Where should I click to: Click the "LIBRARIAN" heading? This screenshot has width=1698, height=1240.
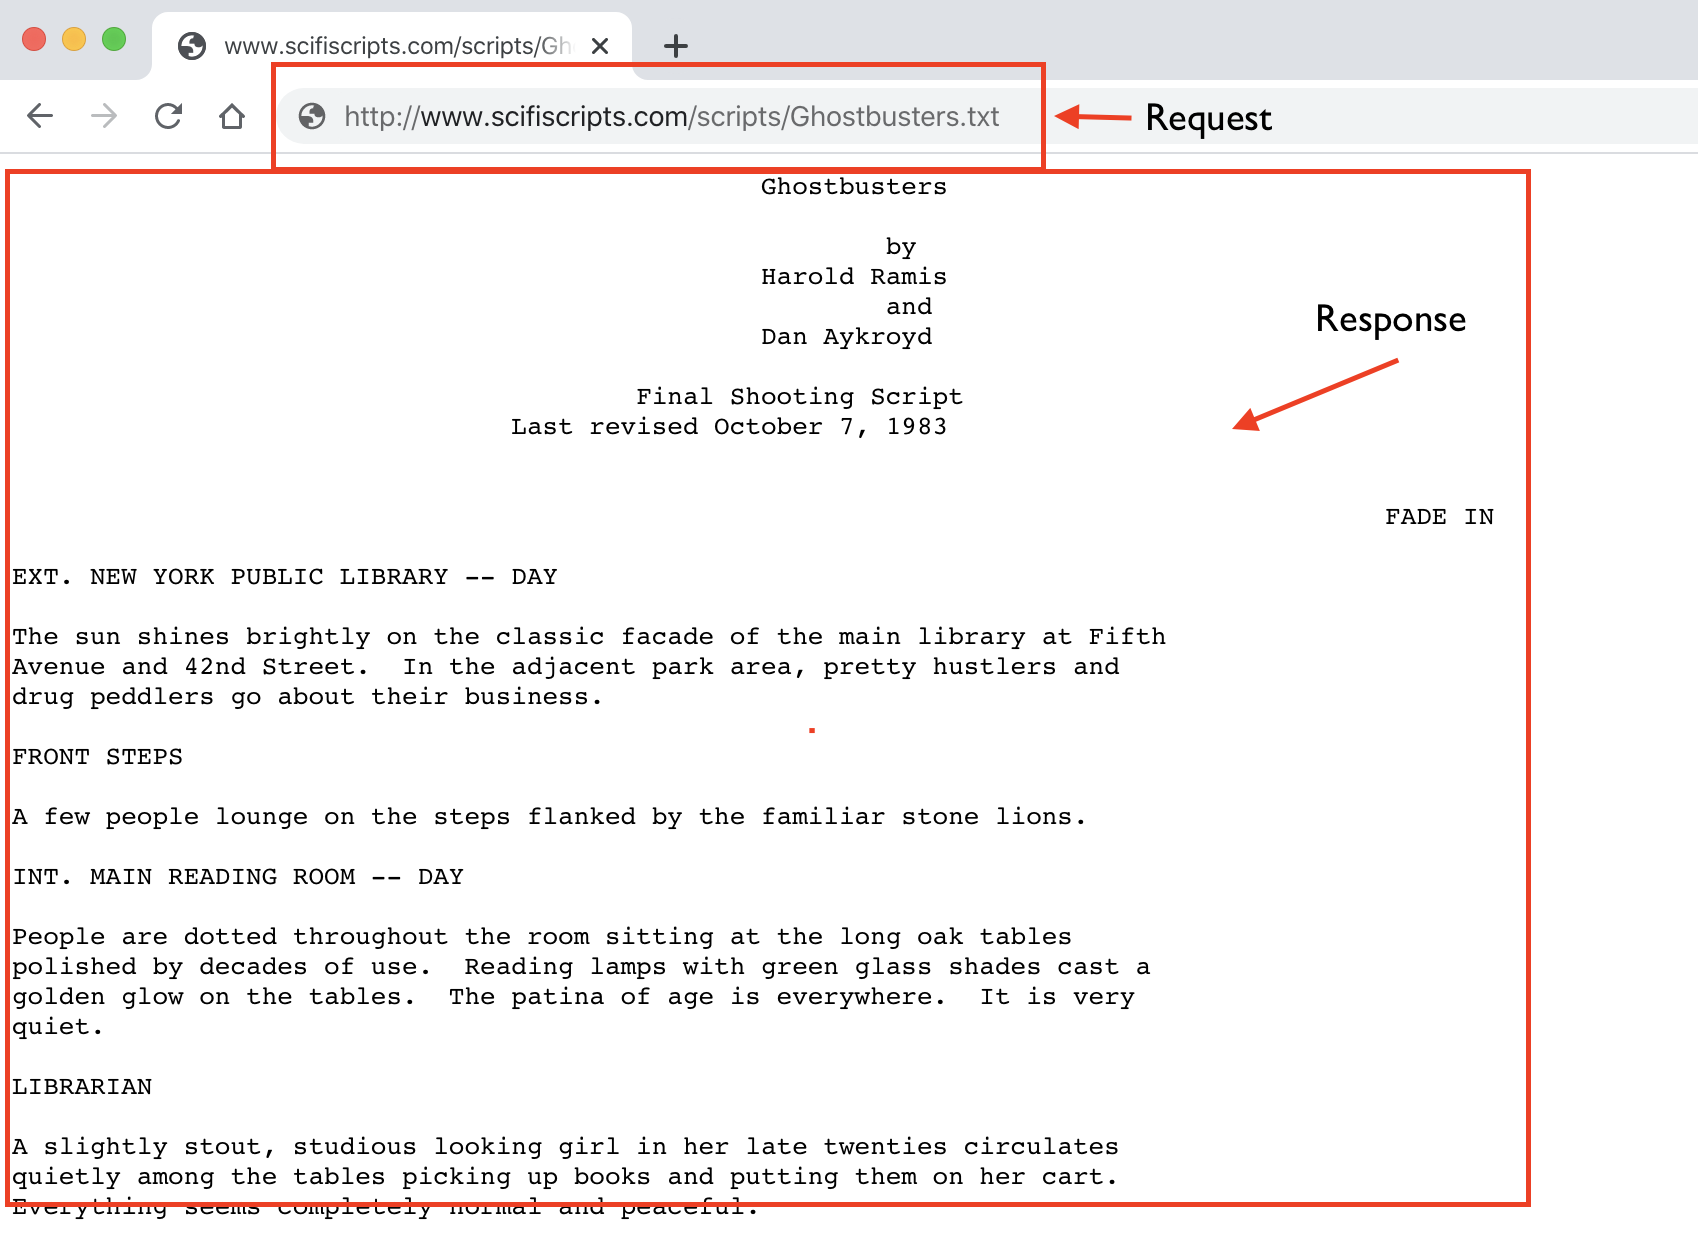coord(82,1087)
